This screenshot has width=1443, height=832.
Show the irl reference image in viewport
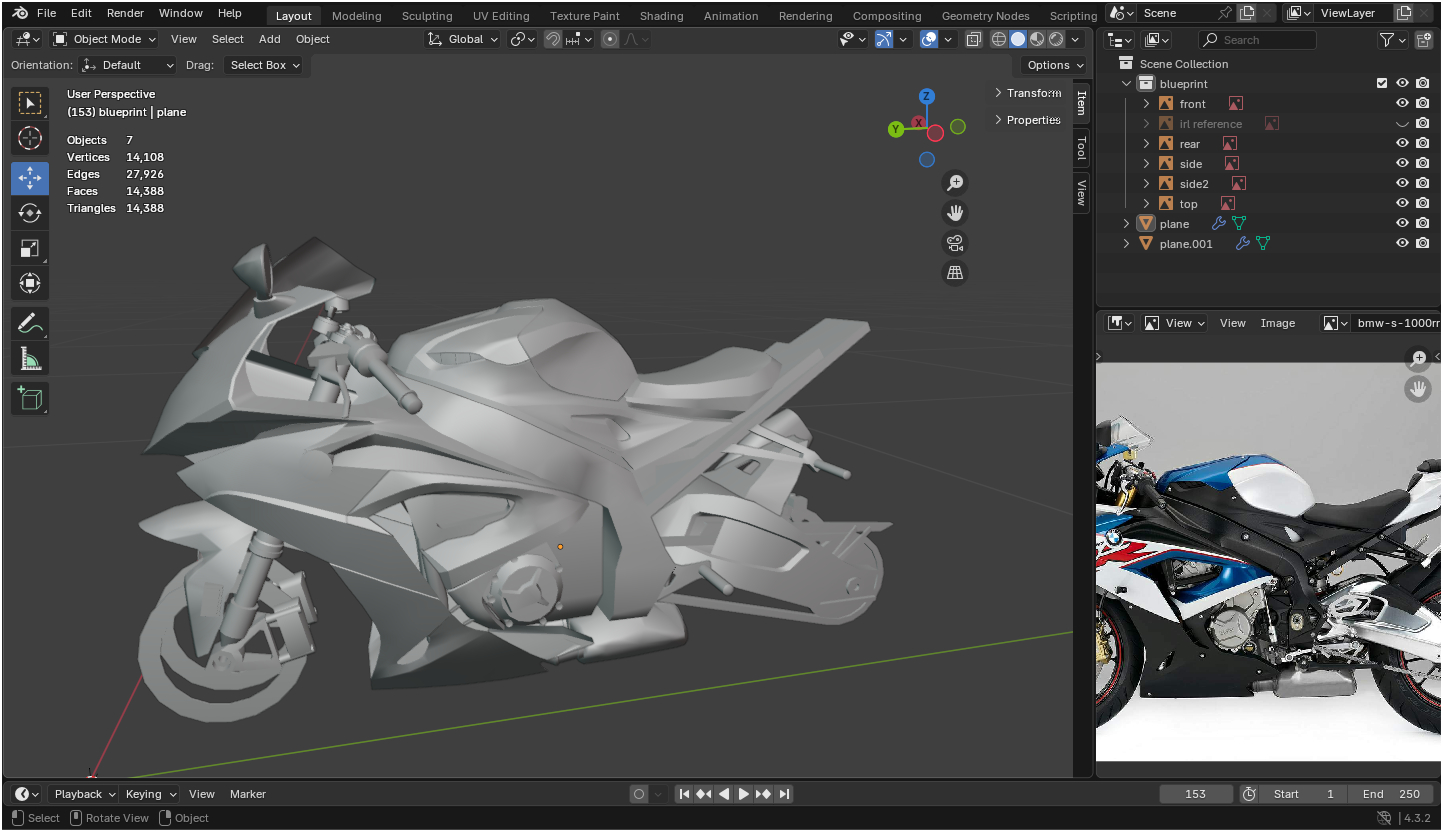point(1403,124)
